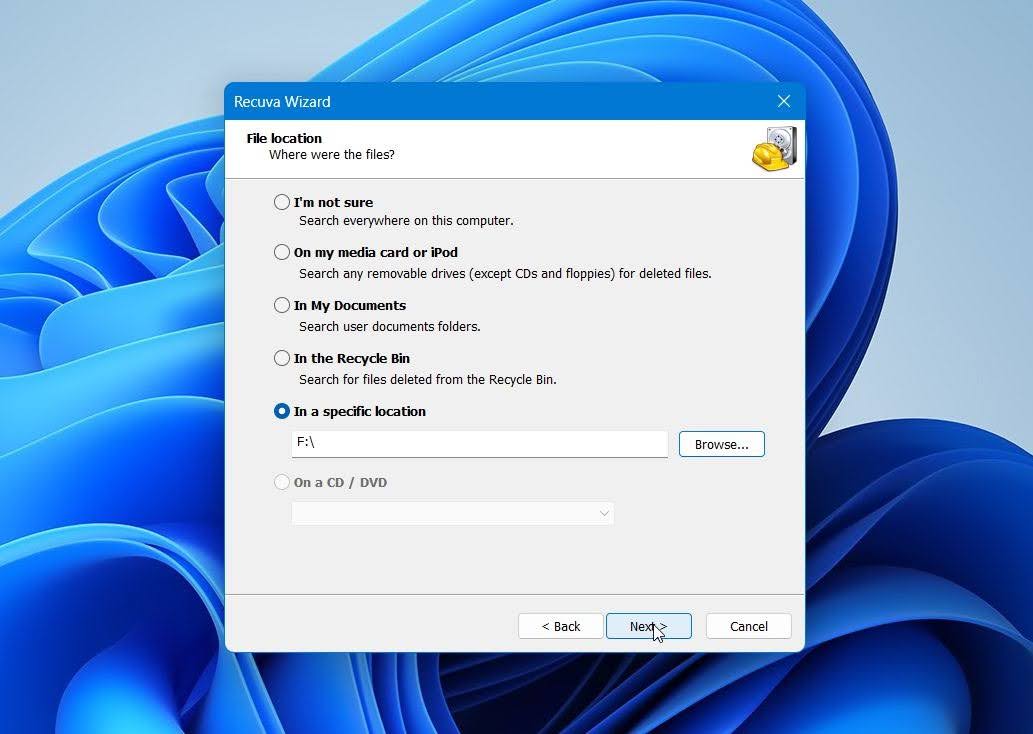
Task: Click the "Recuva Wizard" title bar
Action: click(x=501, y=101)
